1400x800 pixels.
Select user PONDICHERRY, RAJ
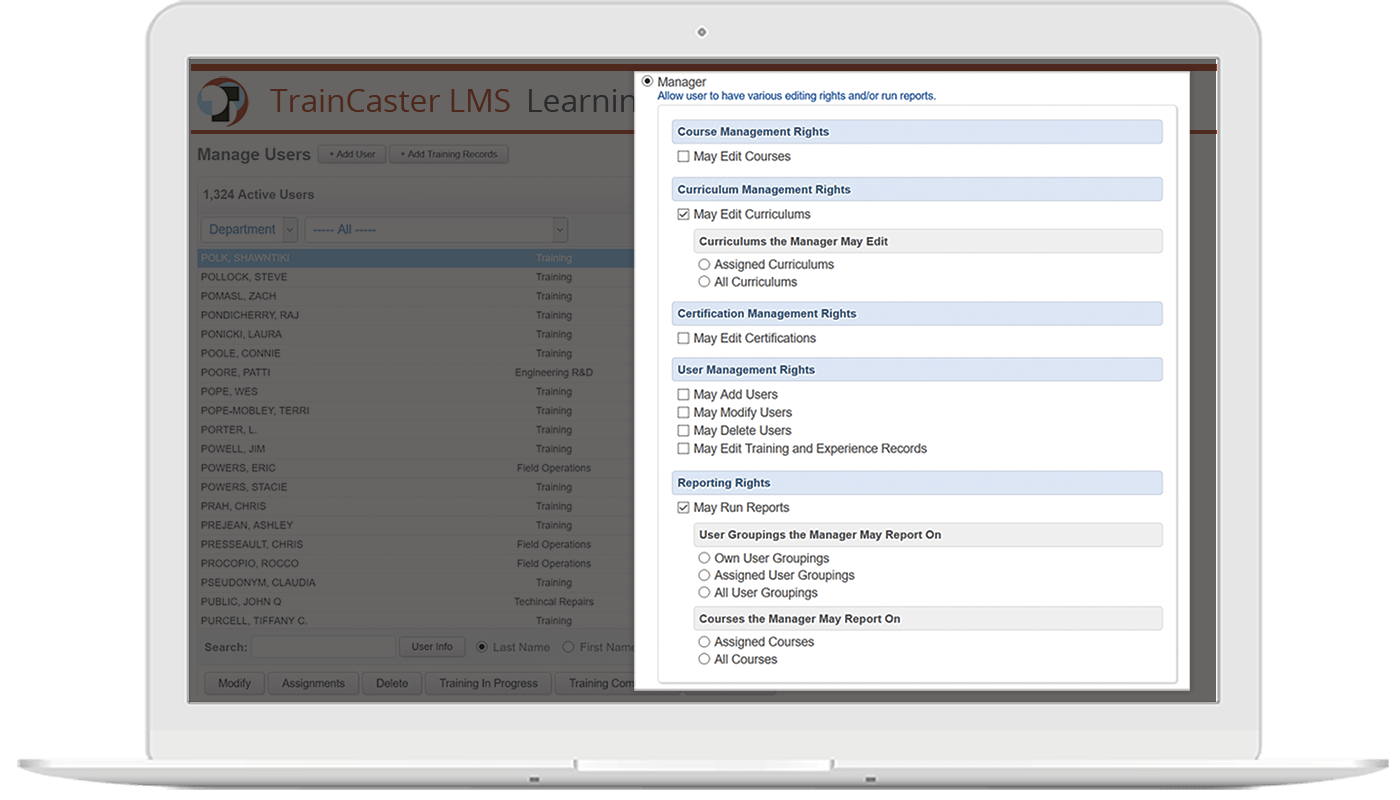tap(416, 315)
